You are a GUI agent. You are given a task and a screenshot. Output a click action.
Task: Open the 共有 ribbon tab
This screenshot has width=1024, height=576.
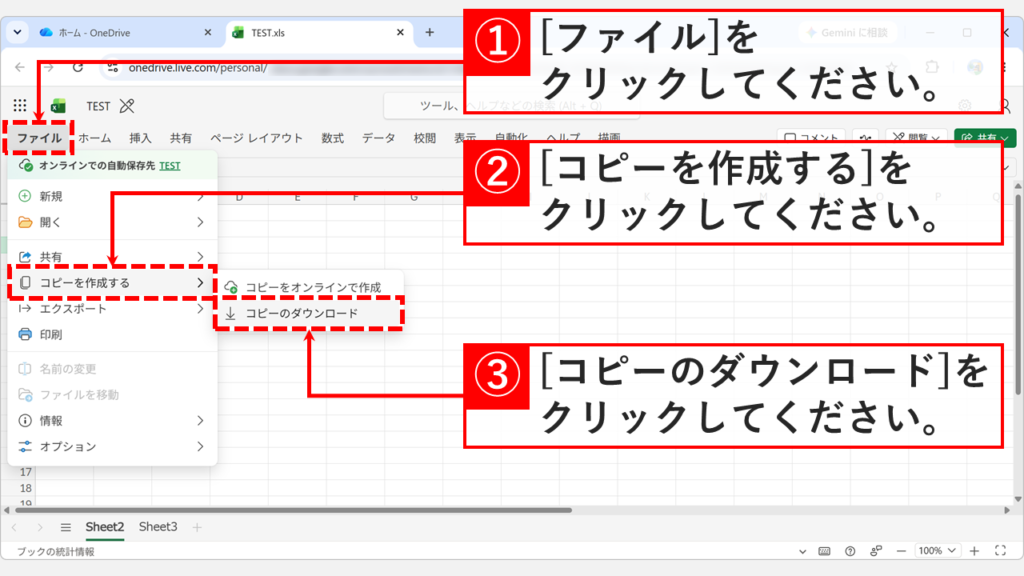pyautogui.click(x=181, y=138)
